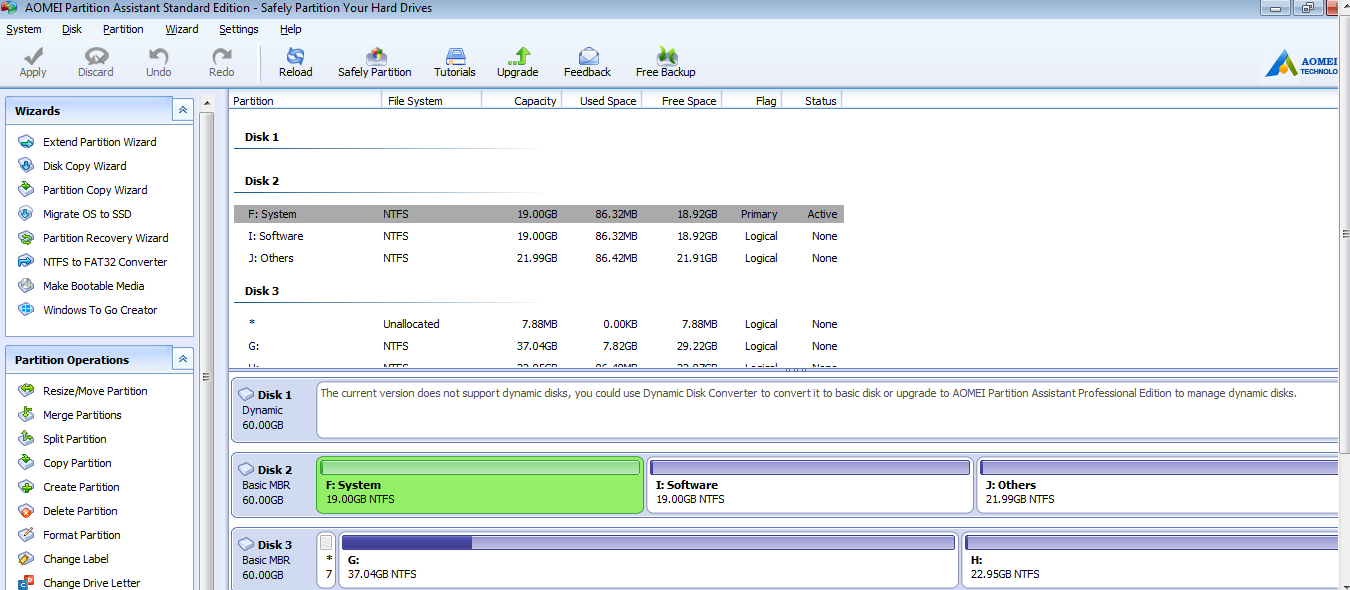
Task: Sort by the Capacity column header
Action: (521, 100)
